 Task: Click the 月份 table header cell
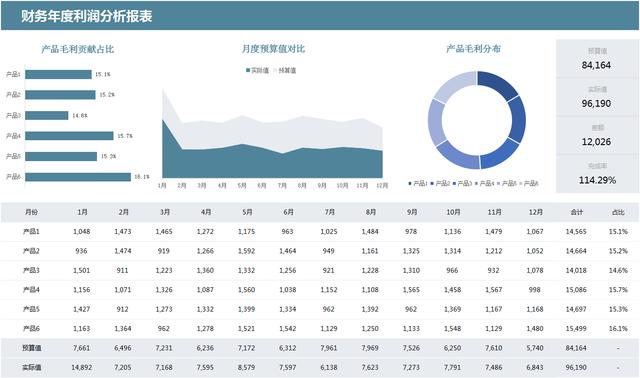pos(31,212)
